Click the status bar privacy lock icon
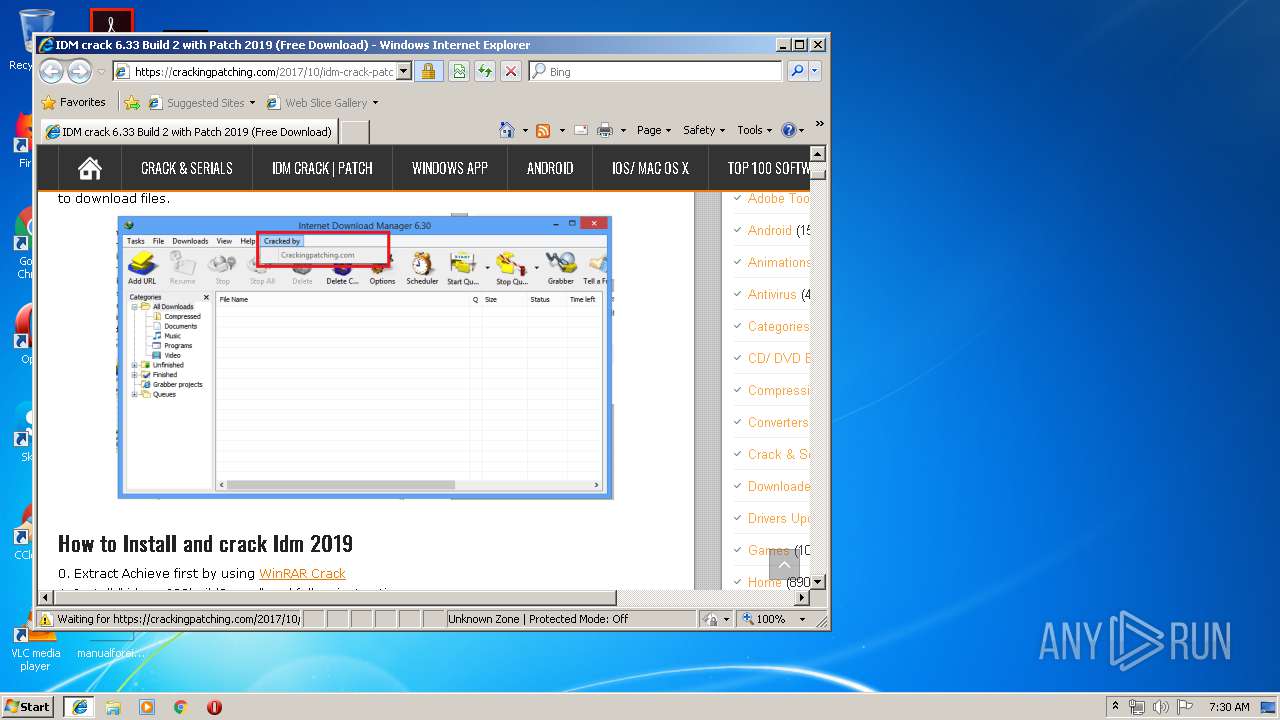This screenshot has width=1280, height=720. point(709,619)
